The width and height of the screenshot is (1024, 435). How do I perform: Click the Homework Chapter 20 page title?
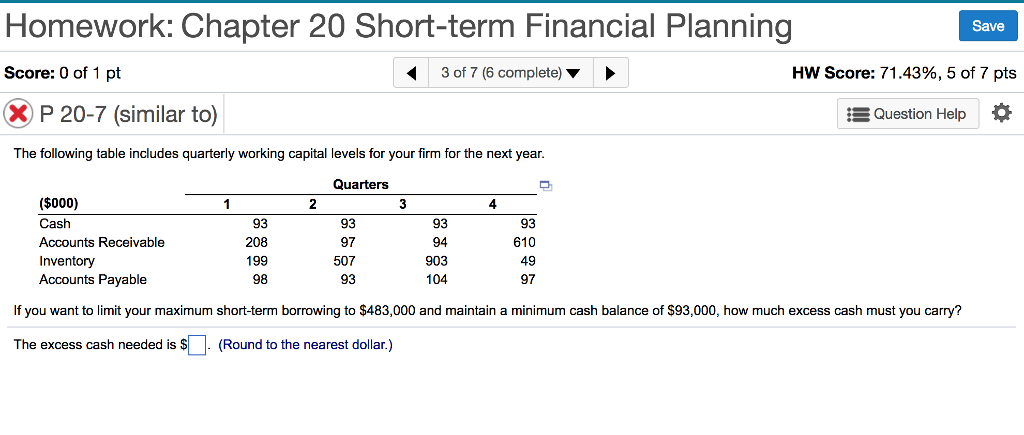(x=398, y=26)
